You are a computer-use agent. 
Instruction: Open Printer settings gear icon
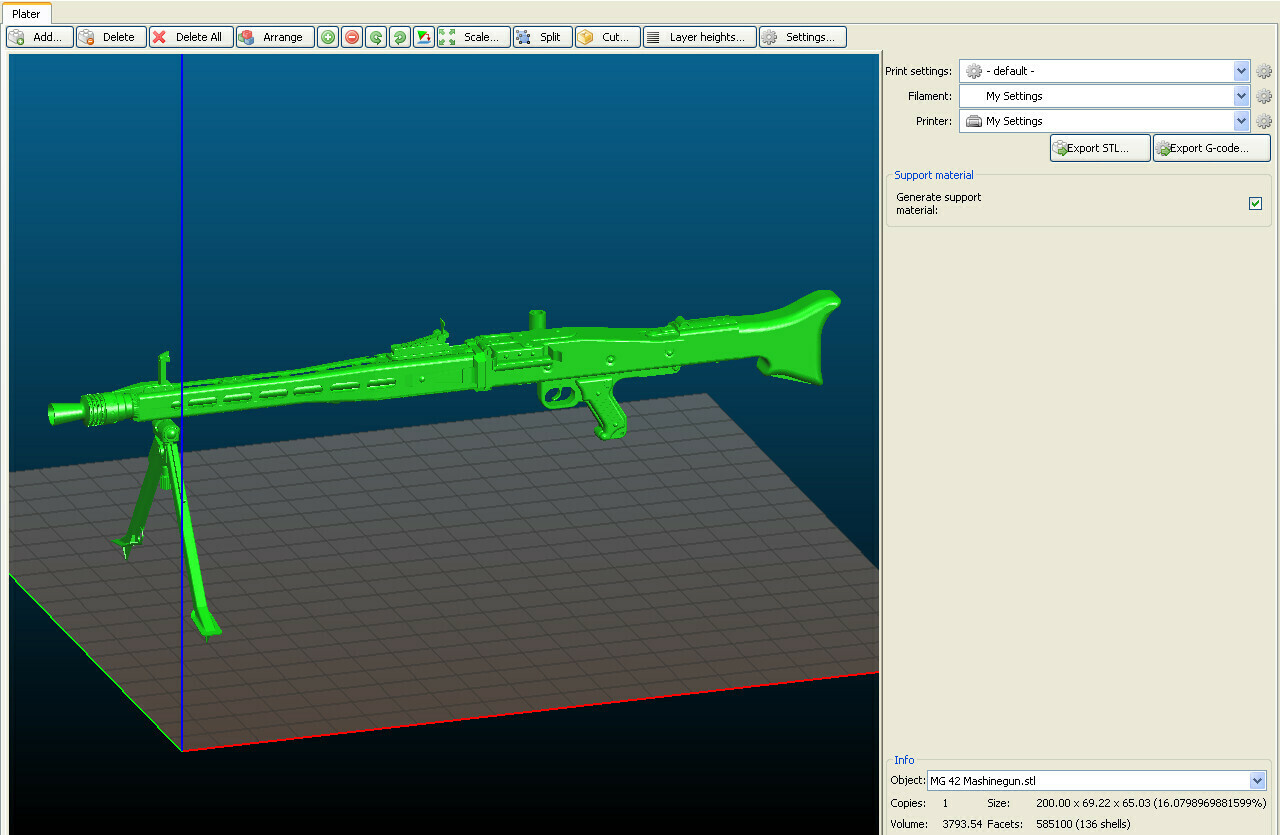pos(1264,121)
